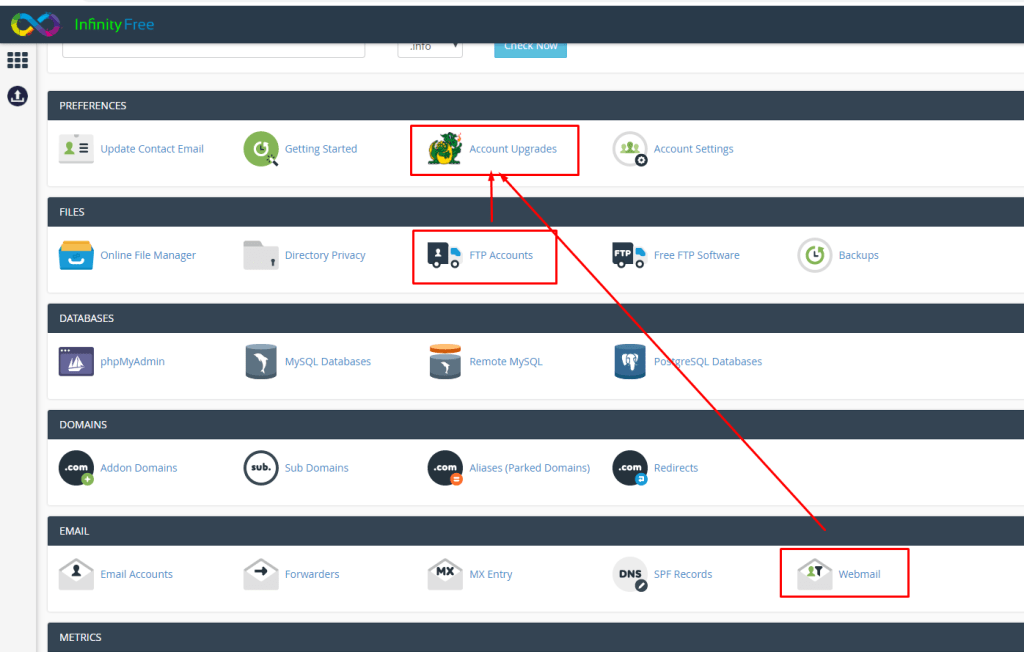
Task: Click the sidebar upload arrow icon
Action: (17, 96)
